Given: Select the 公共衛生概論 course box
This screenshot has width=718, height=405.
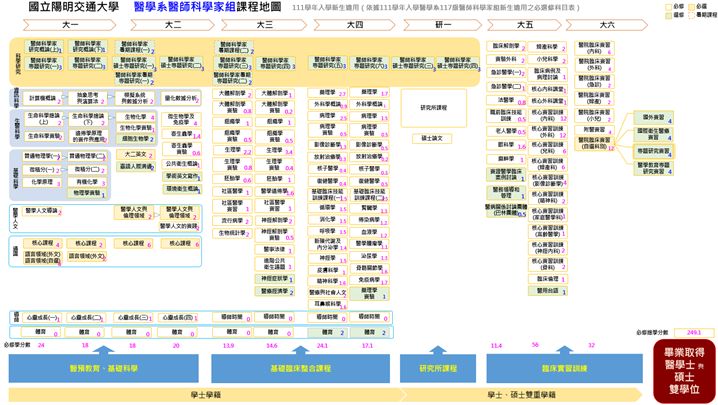Looking at the screenshot, I should tap(181, 164).
